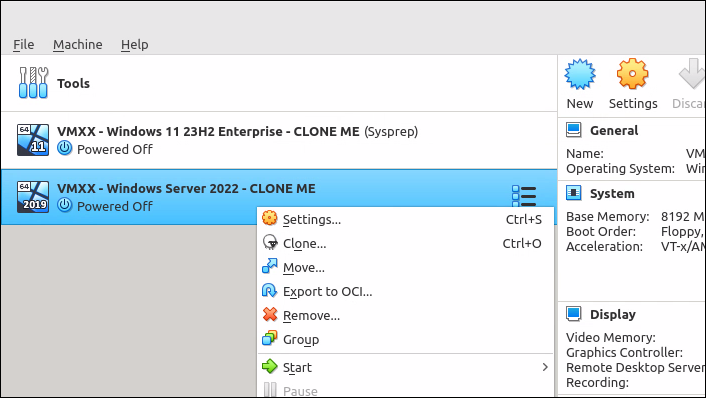The height and width of the screenshot is (398, 706).
Task: Click the Operating System label
Action: pos(620,169)
